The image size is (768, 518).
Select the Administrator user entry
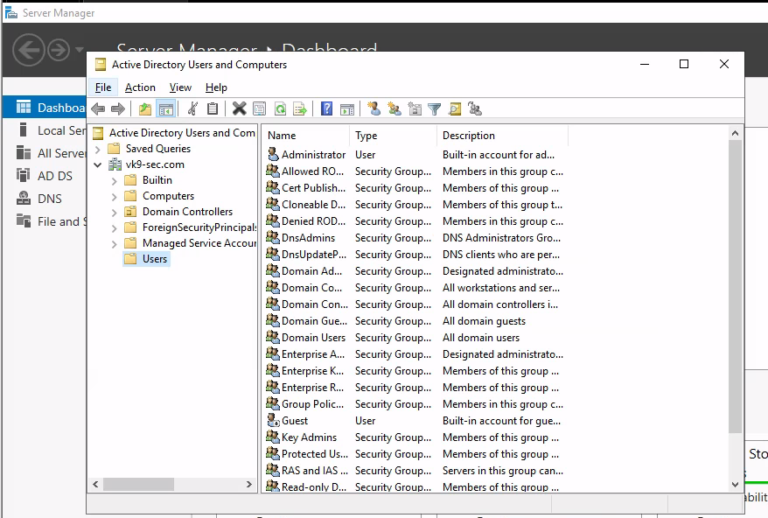(x=313, y=155)
